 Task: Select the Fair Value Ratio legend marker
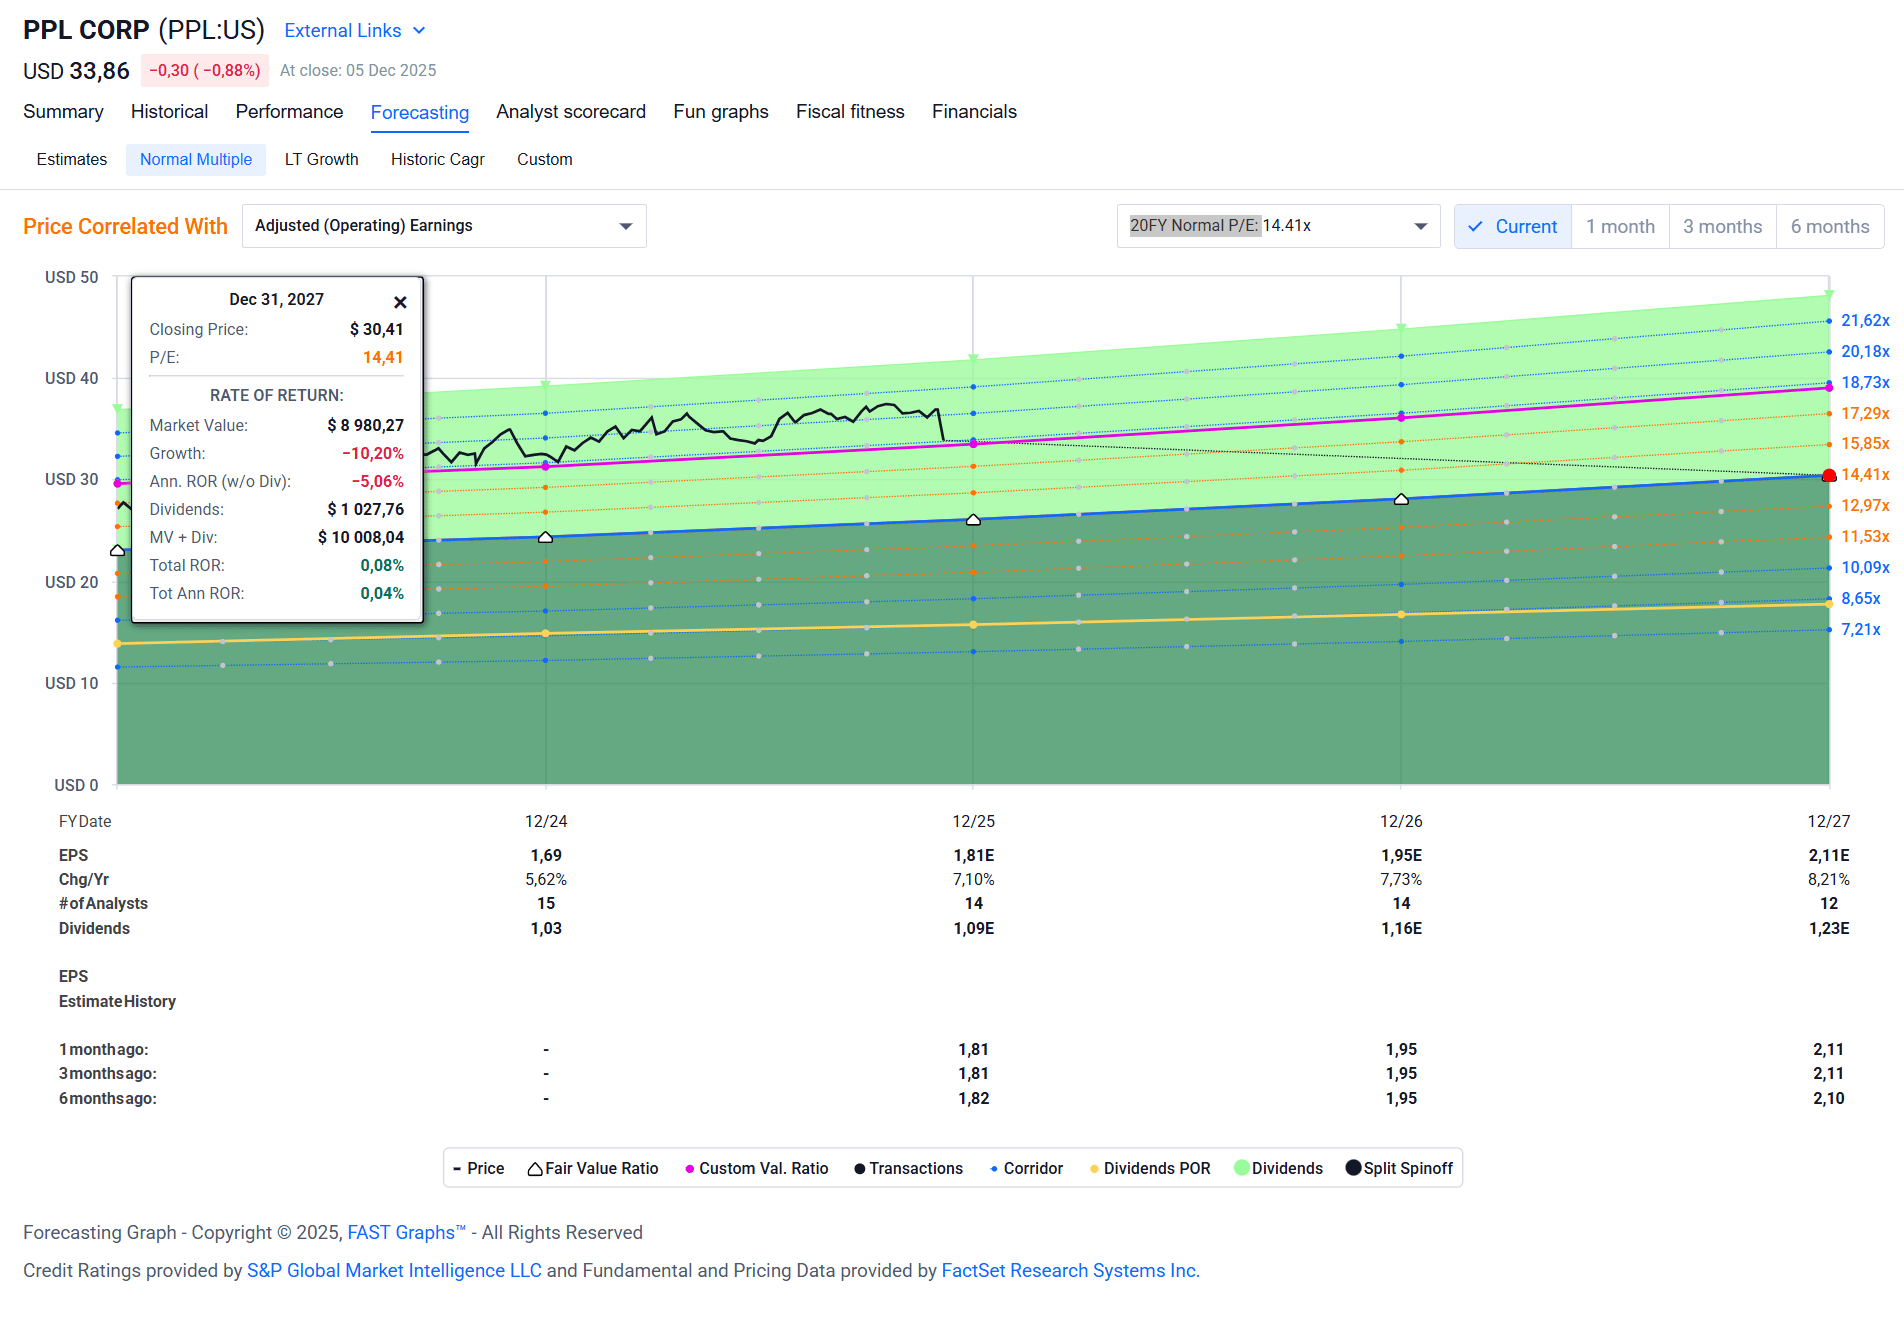(x=533, y=1168)
